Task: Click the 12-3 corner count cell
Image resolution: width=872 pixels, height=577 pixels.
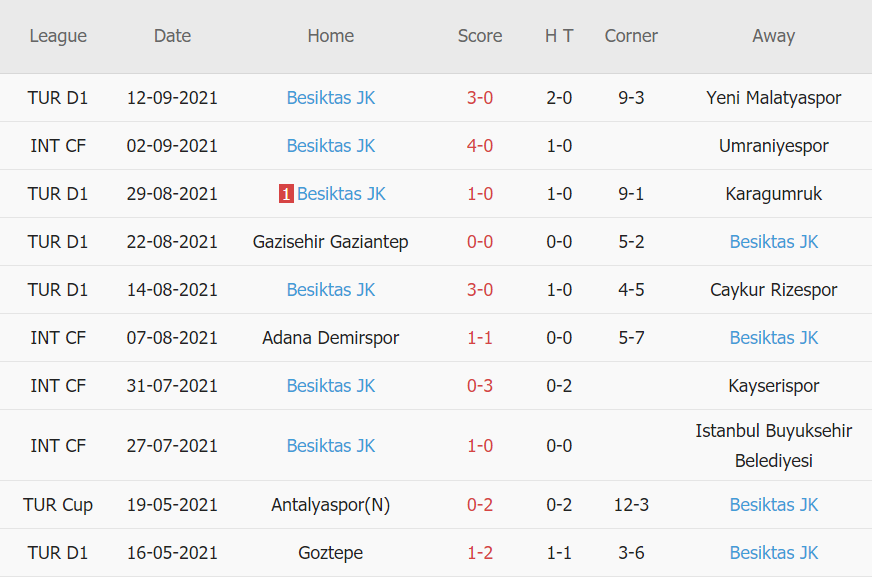Action: 631,505
